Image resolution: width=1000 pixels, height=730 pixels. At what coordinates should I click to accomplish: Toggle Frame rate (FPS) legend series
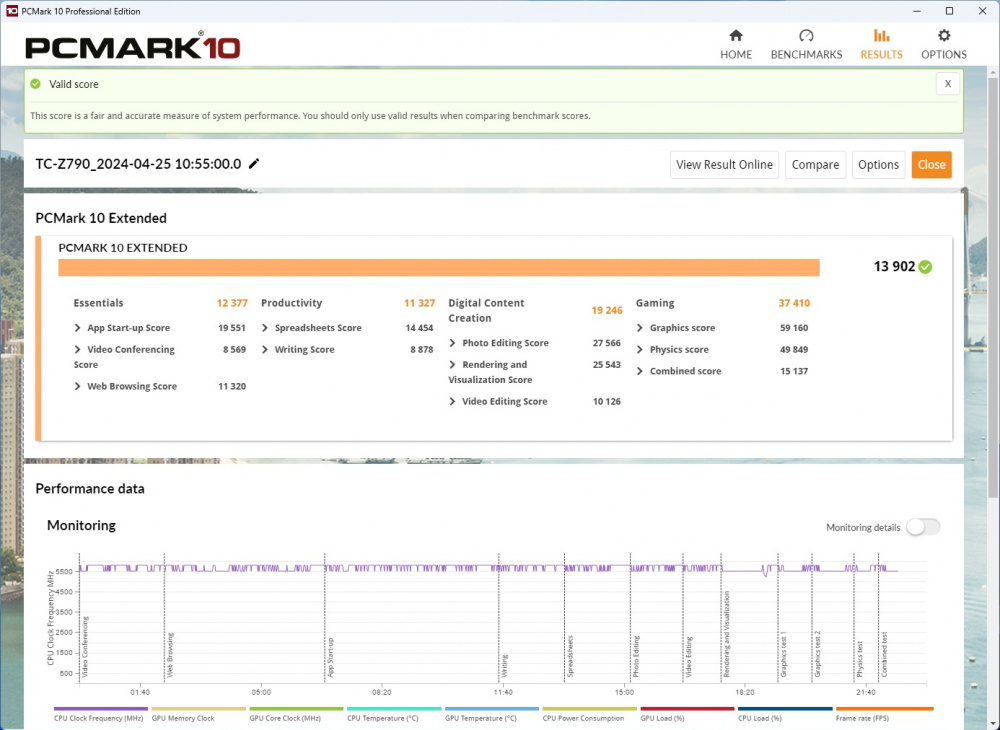point(884,715)
